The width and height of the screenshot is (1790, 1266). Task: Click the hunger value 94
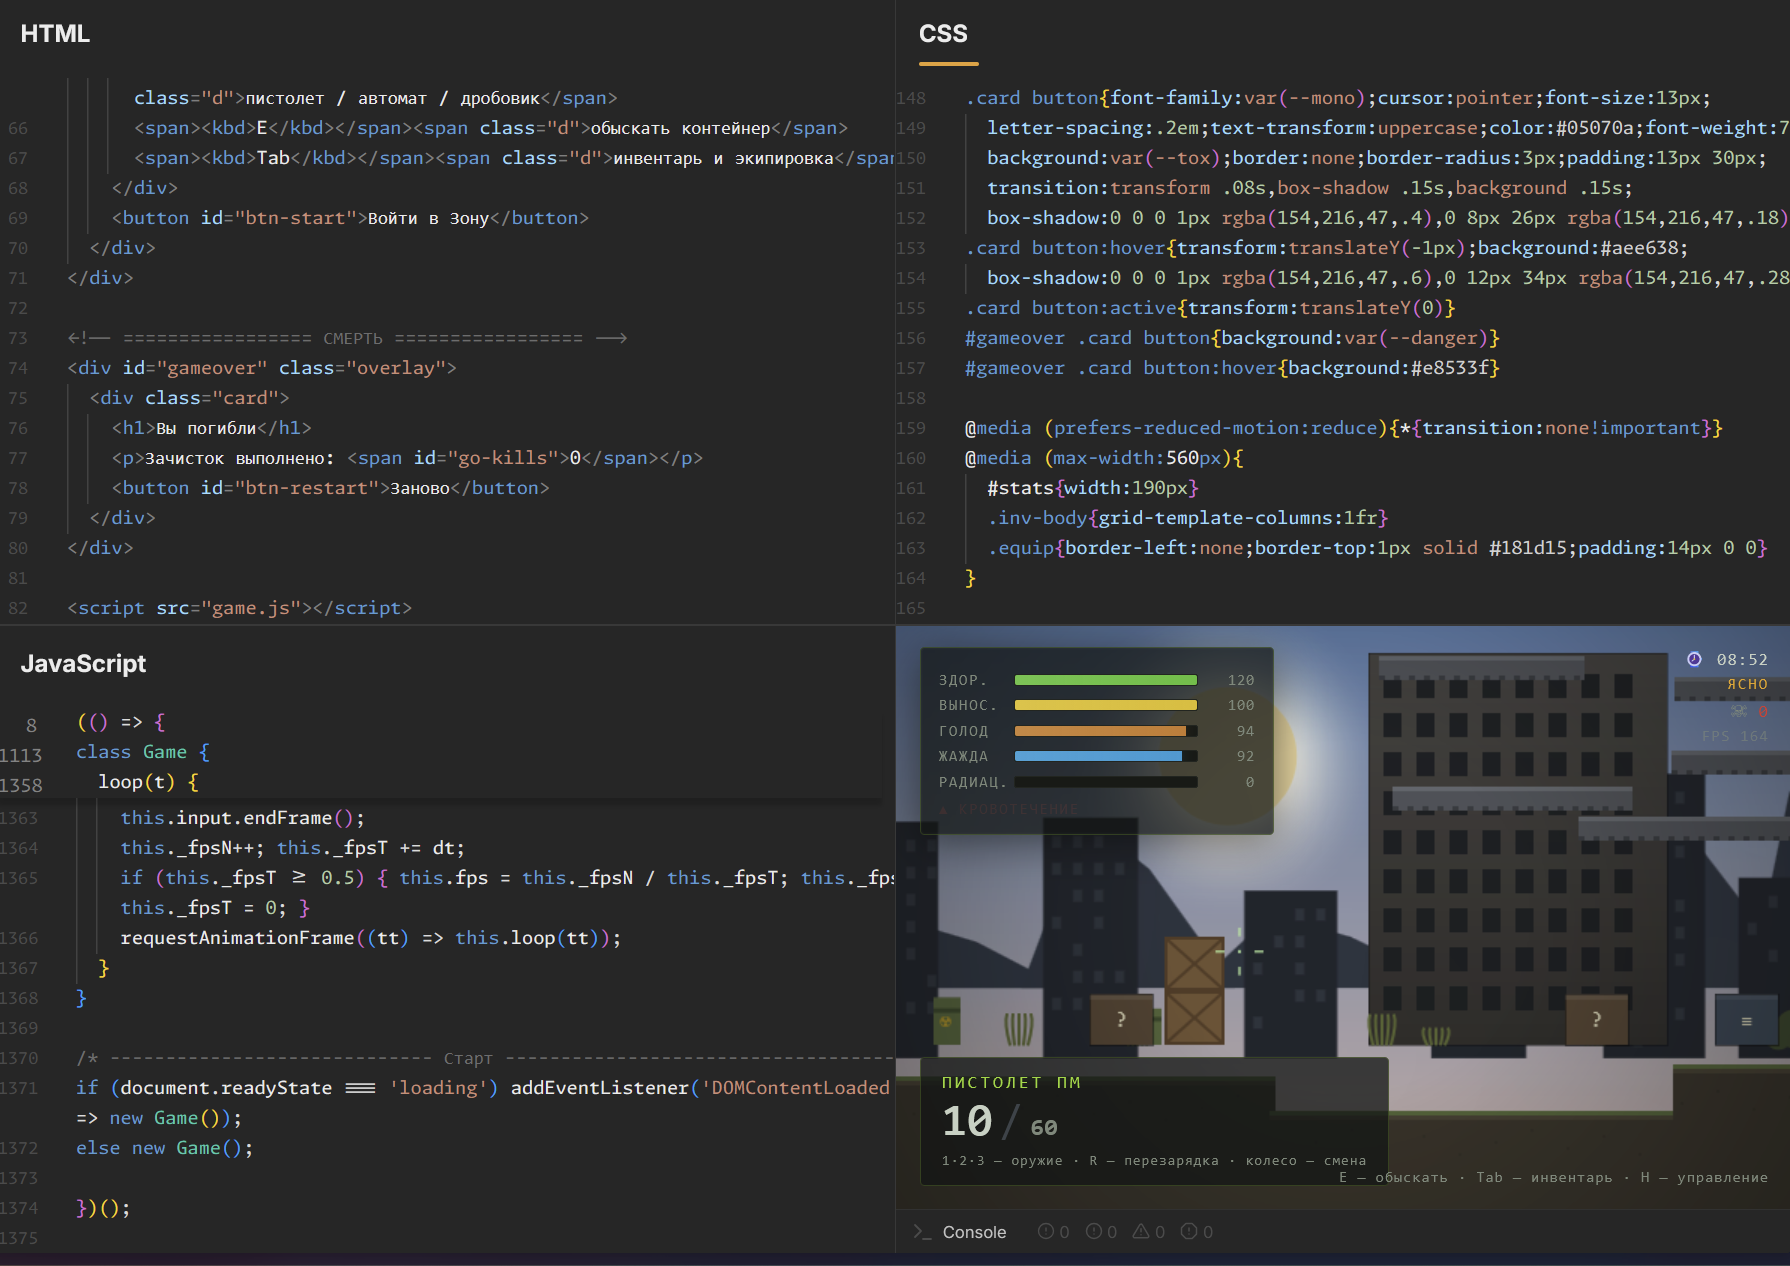(x=1246, y=731)
